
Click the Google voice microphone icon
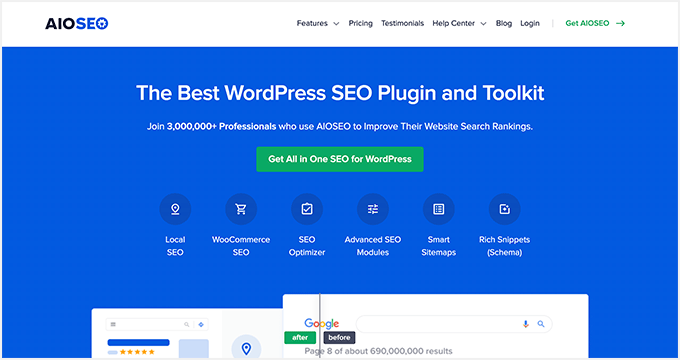click(526, 324)
